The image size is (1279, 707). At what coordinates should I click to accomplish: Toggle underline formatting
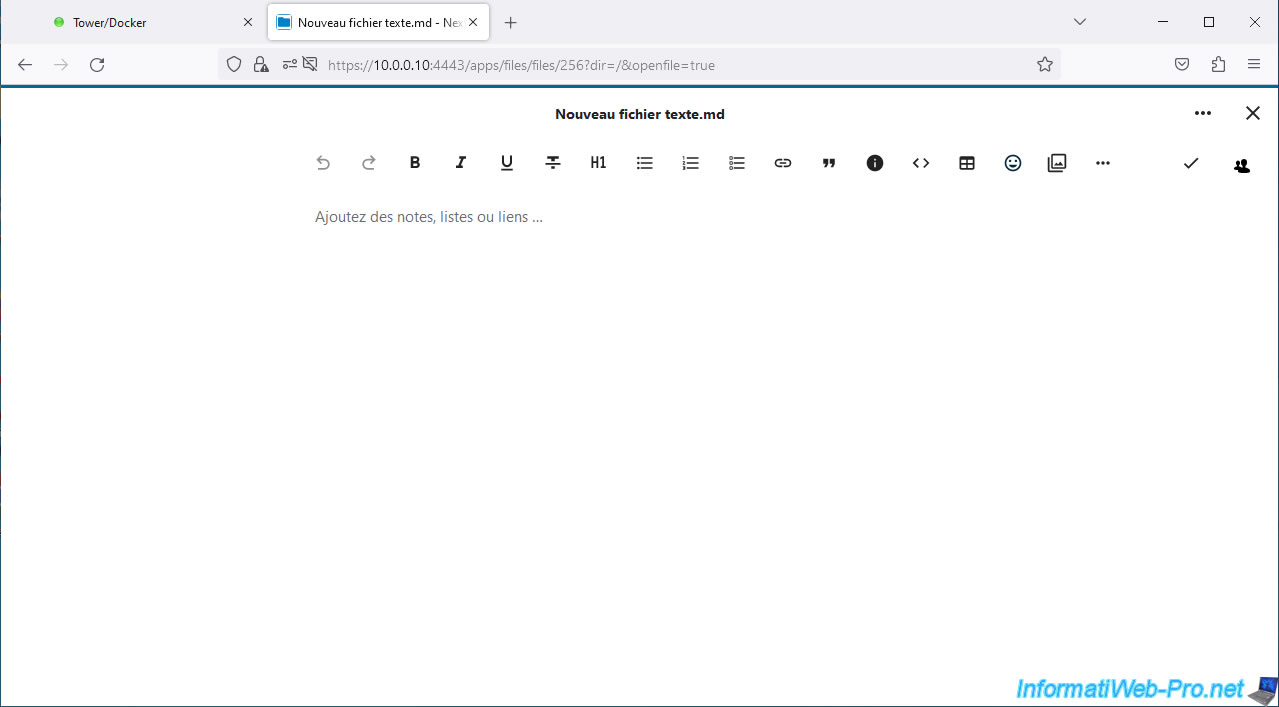[507, 163]
